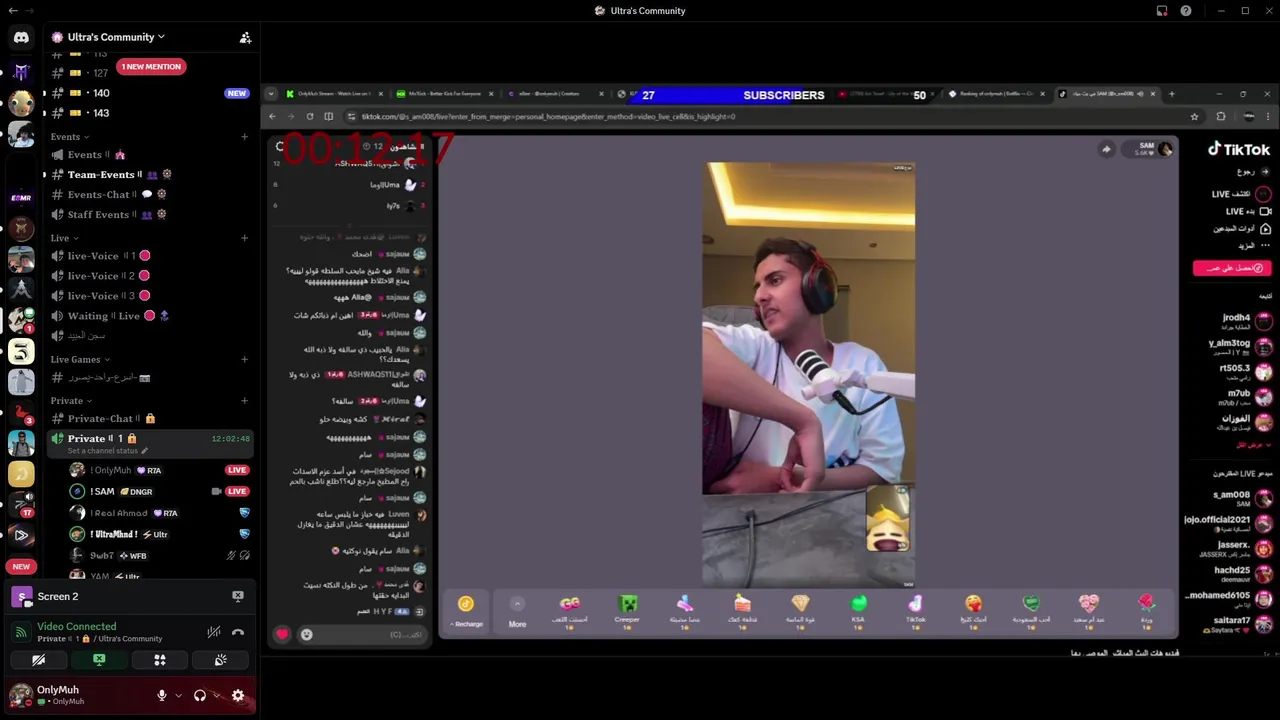
Task: Open browser extensions puzzle icon
Action: click(1220, 117)
